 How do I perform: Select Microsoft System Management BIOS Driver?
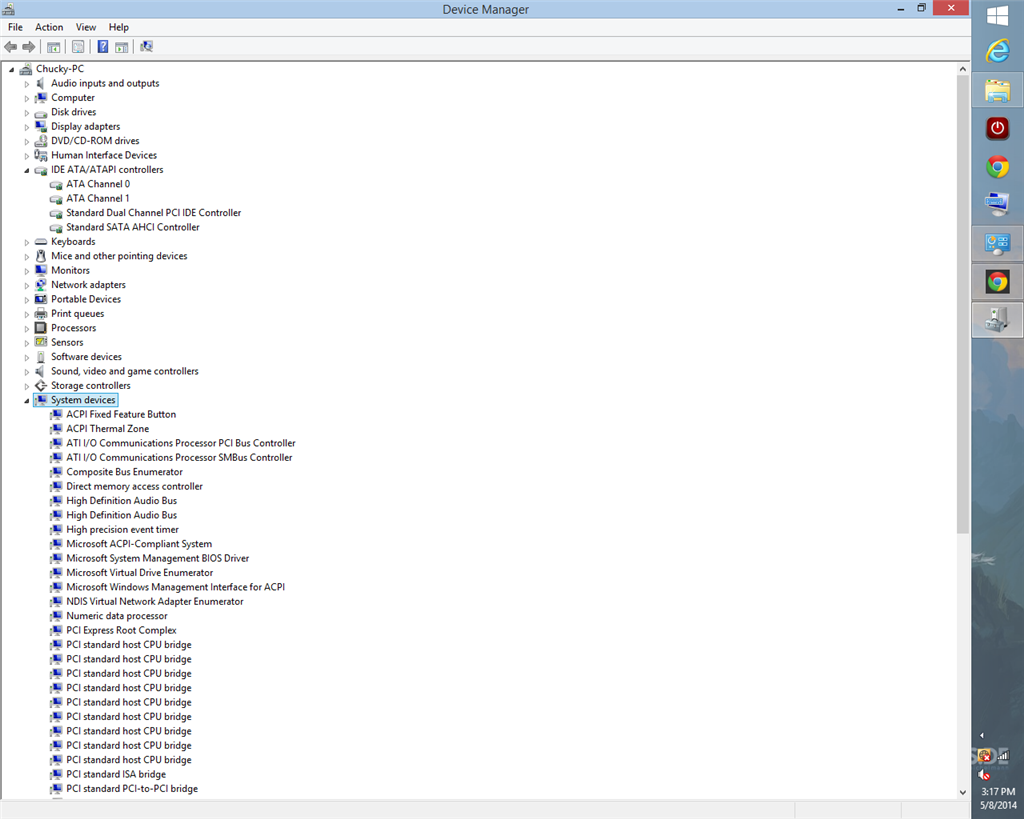[157, 558]
